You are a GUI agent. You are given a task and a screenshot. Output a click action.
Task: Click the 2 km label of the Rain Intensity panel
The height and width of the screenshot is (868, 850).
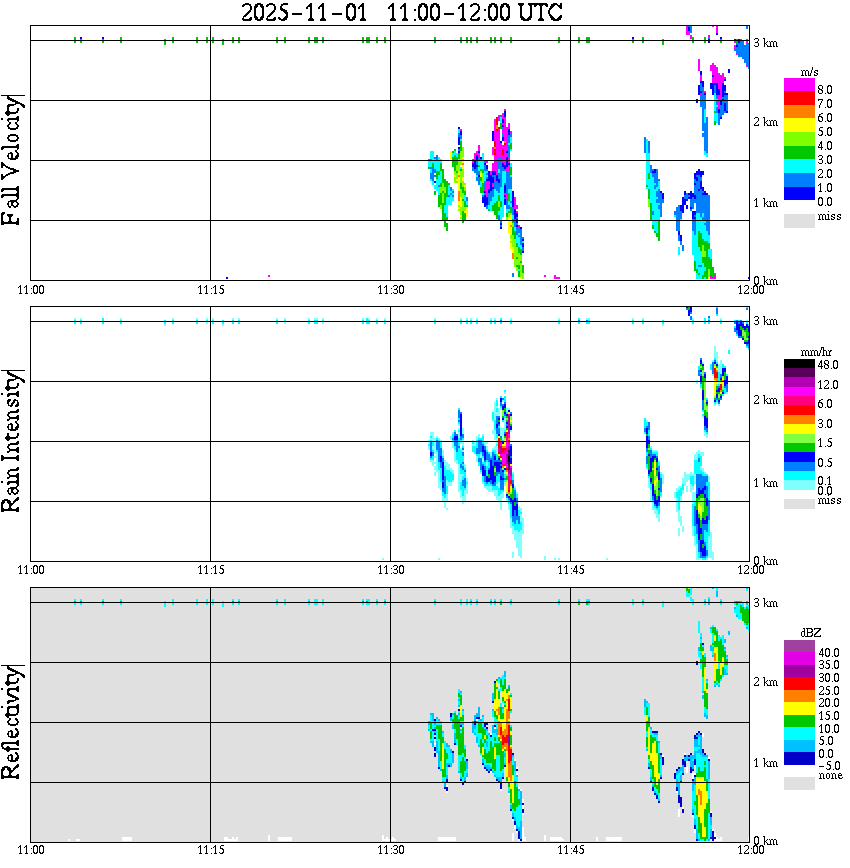tap(765, 400)
